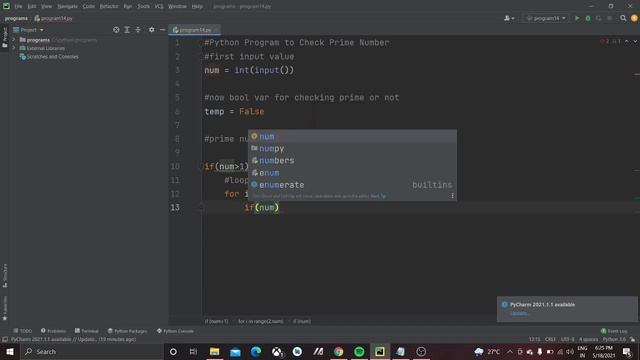The image size is (640, 360).
Task: Choose 'numpy' in the autocomplete popup
Action: (352, 149)
